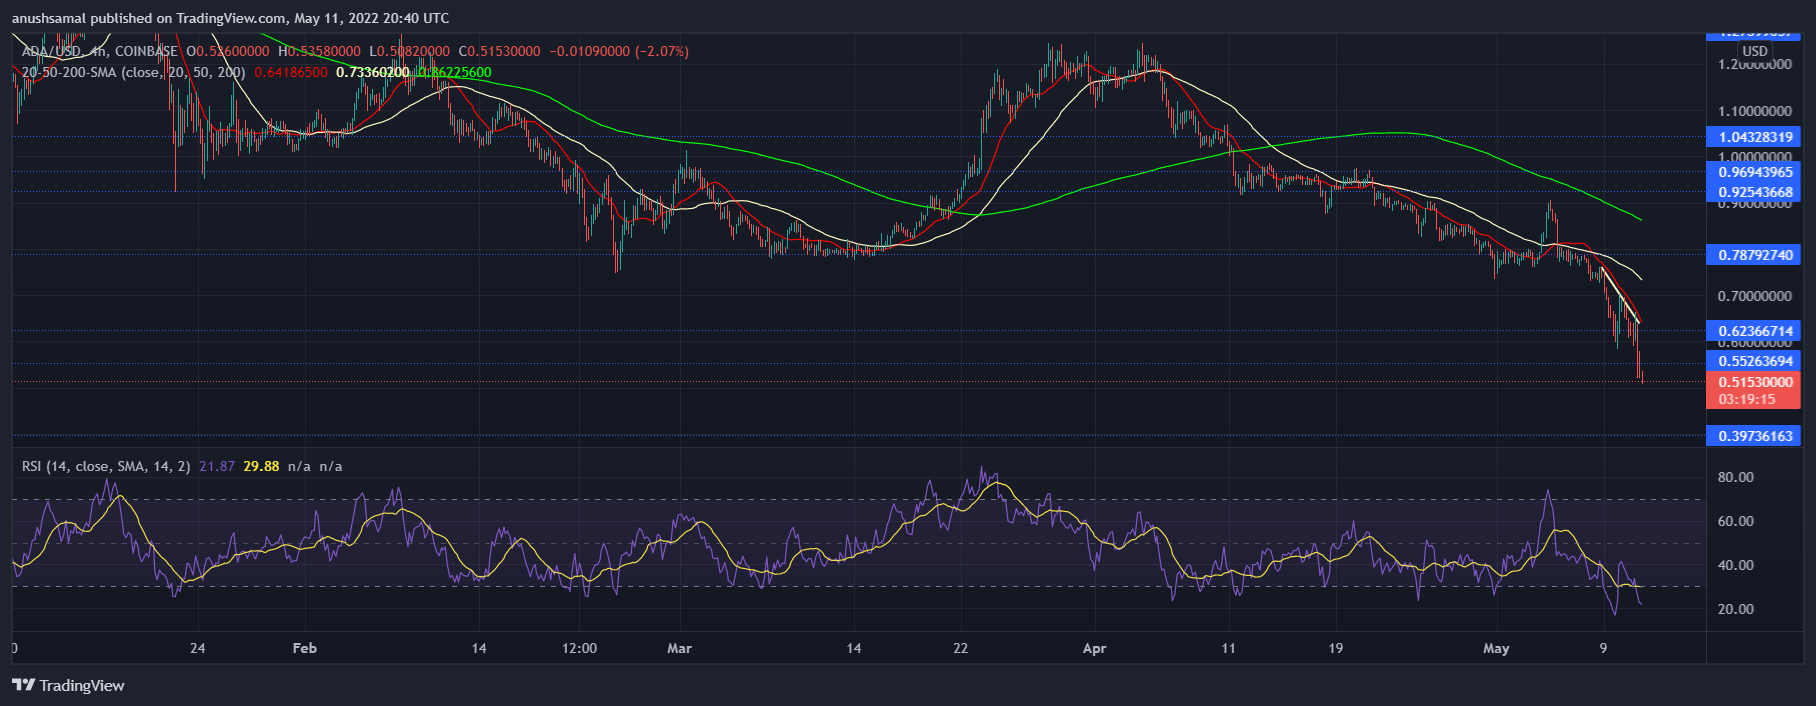Click the 0.78792740 price level label

tap(1755, 255)
